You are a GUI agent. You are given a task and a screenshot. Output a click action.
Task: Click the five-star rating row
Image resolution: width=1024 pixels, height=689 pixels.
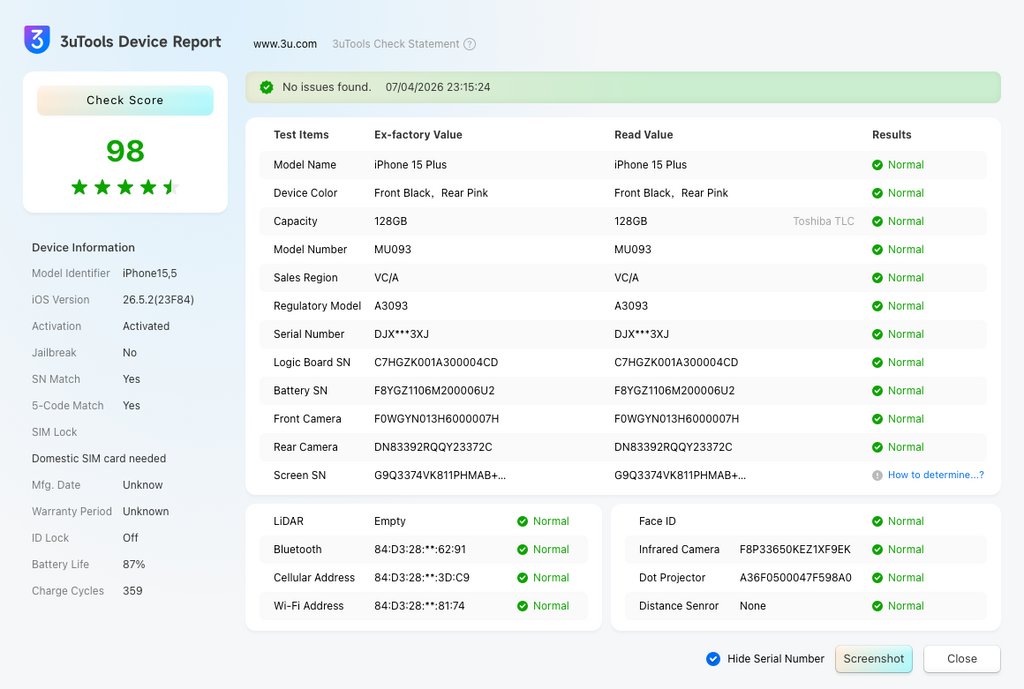[125, 188]
